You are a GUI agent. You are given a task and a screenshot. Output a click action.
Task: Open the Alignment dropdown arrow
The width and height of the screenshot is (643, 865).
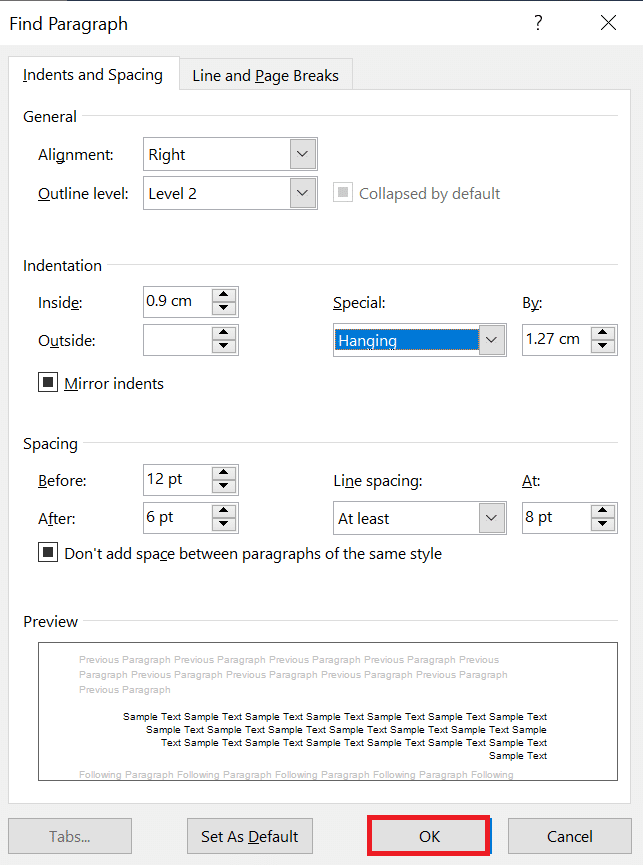[x=303, y=154]
